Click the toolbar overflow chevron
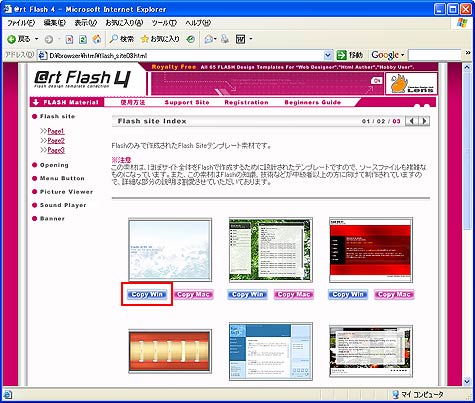Viewport: 475px width, 403px height. (x=468, y=53)
